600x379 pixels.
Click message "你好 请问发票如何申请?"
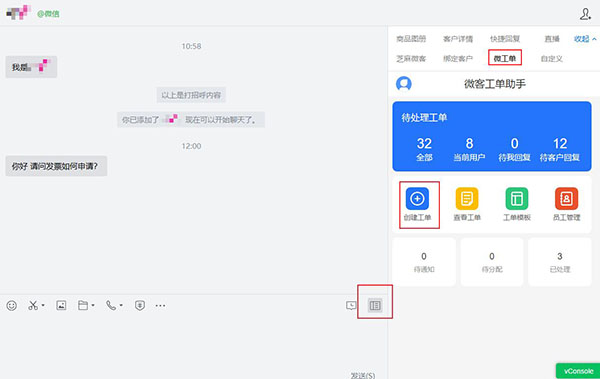coord(56,166)
